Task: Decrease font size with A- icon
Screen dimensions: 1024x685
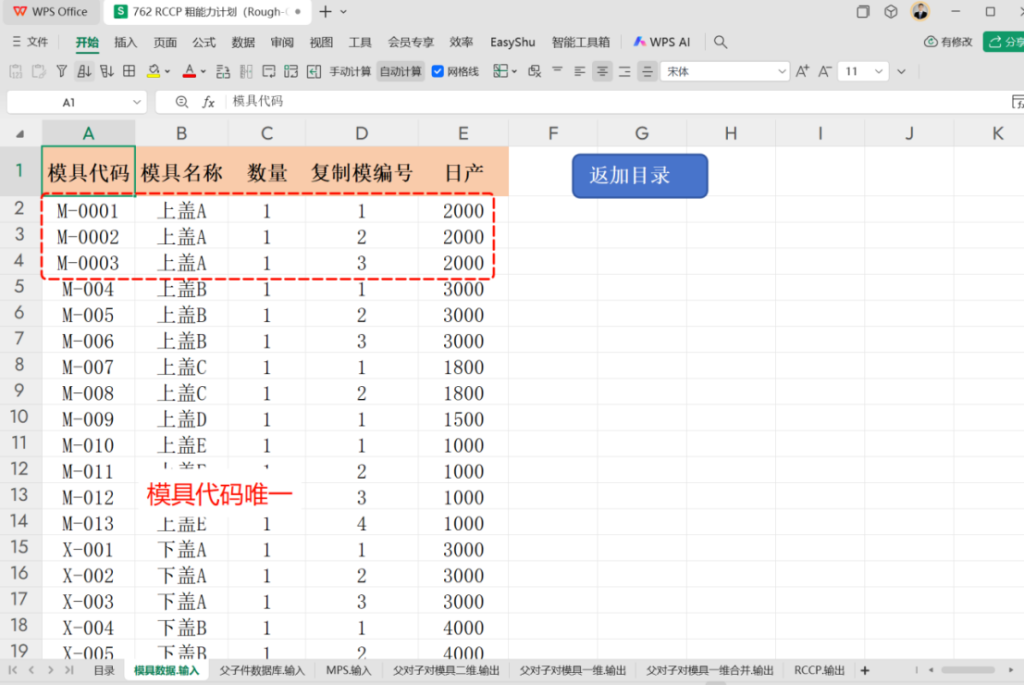Action: 825,71
